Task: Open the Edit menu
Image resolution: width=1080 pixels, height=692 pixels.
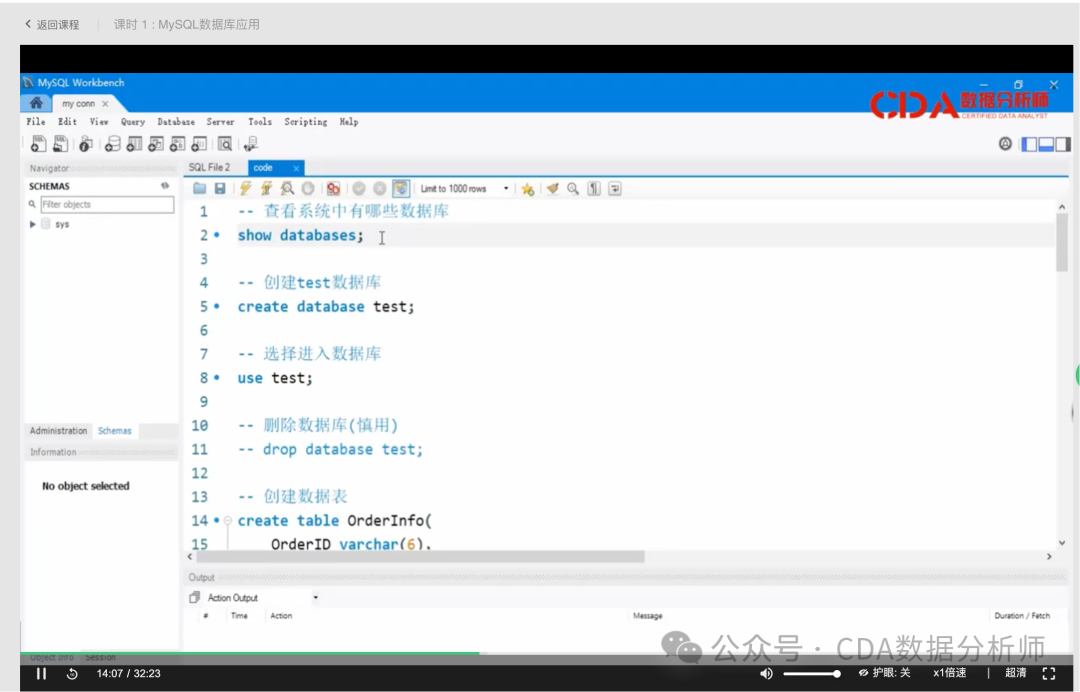Action: 67,121
